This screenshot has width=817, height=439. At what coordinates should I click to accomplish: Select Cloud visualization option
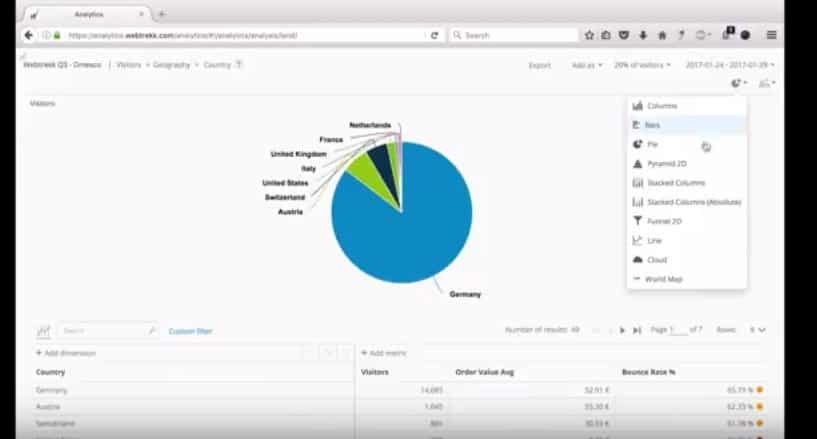pyautogui.click(x=656, y=260)
